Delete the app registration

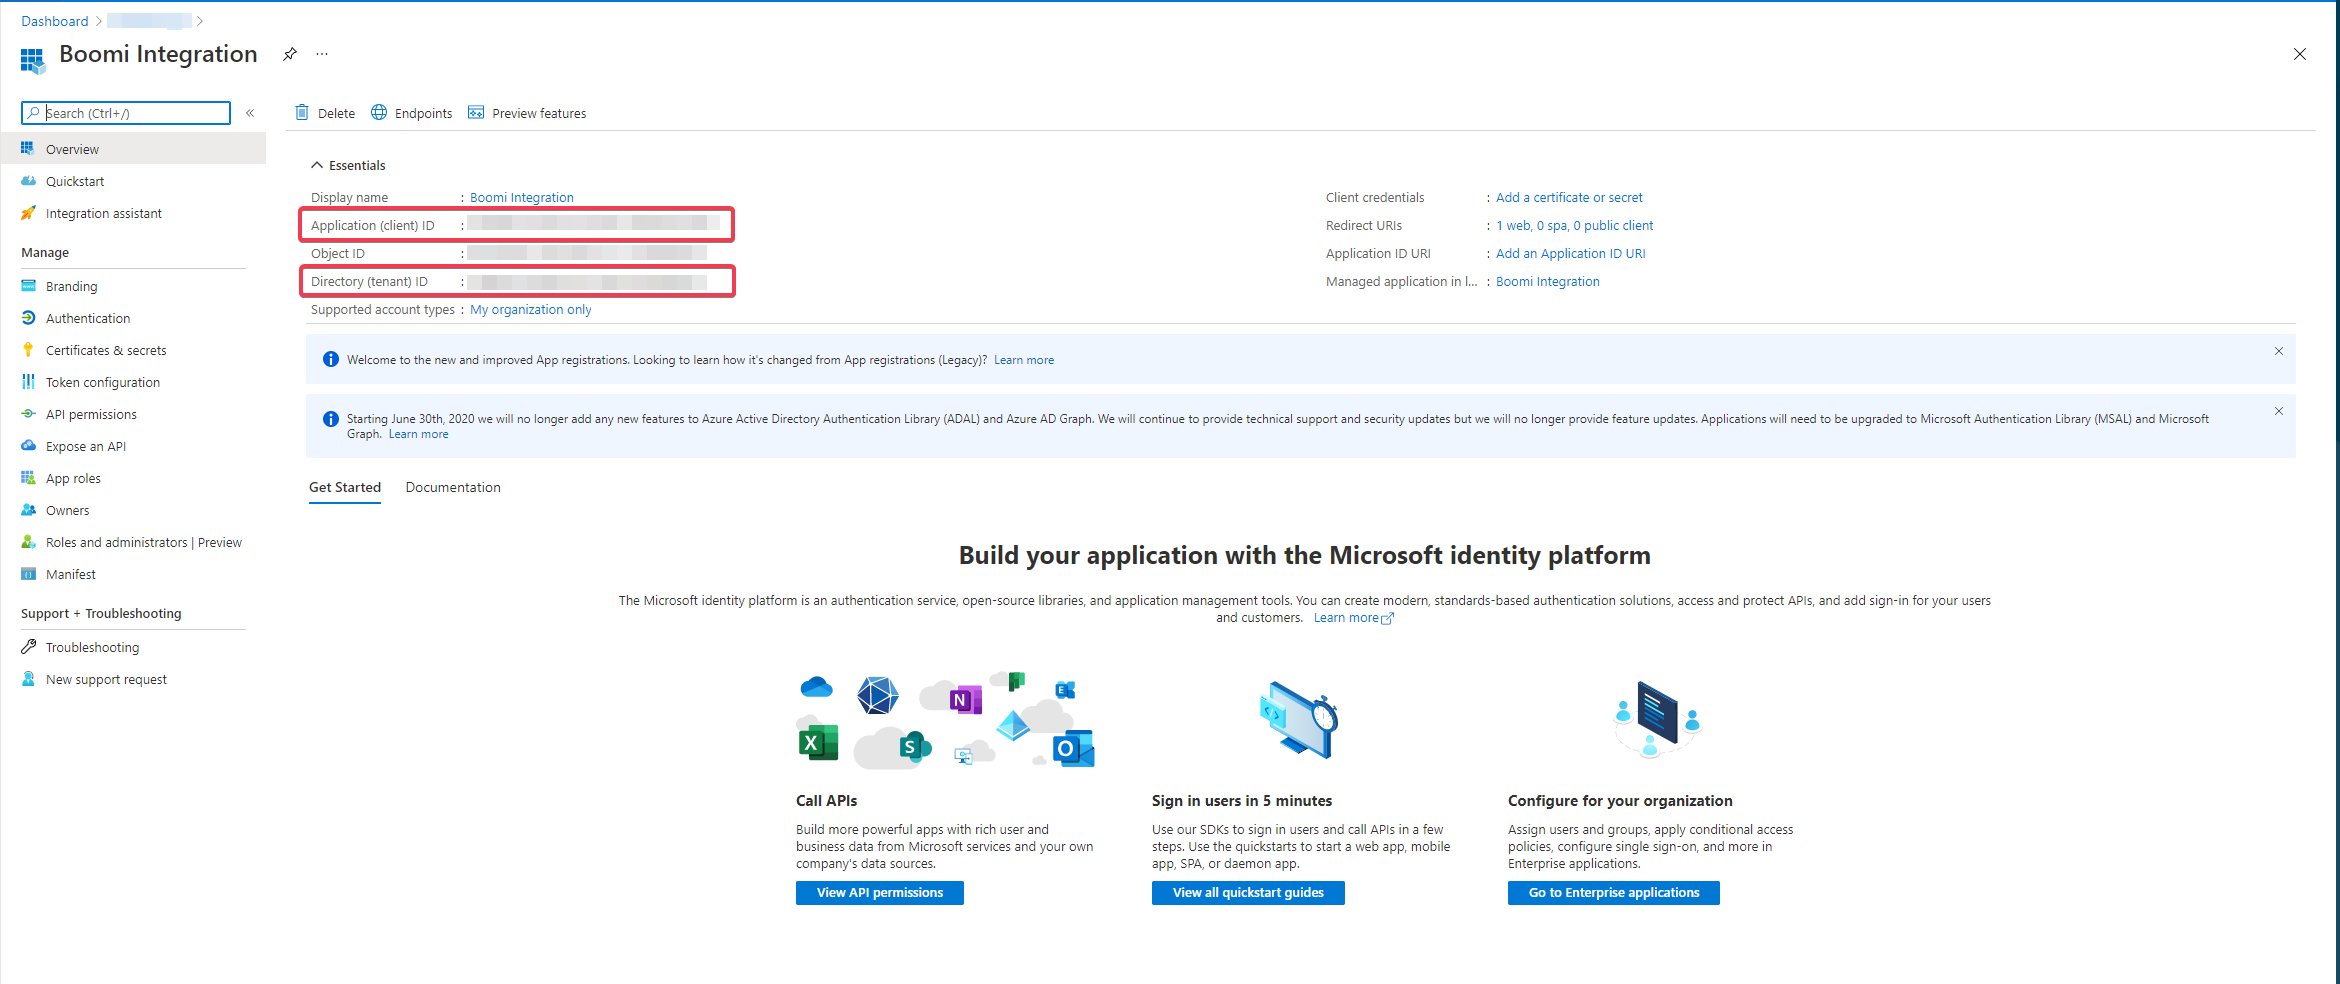(326, 113)
